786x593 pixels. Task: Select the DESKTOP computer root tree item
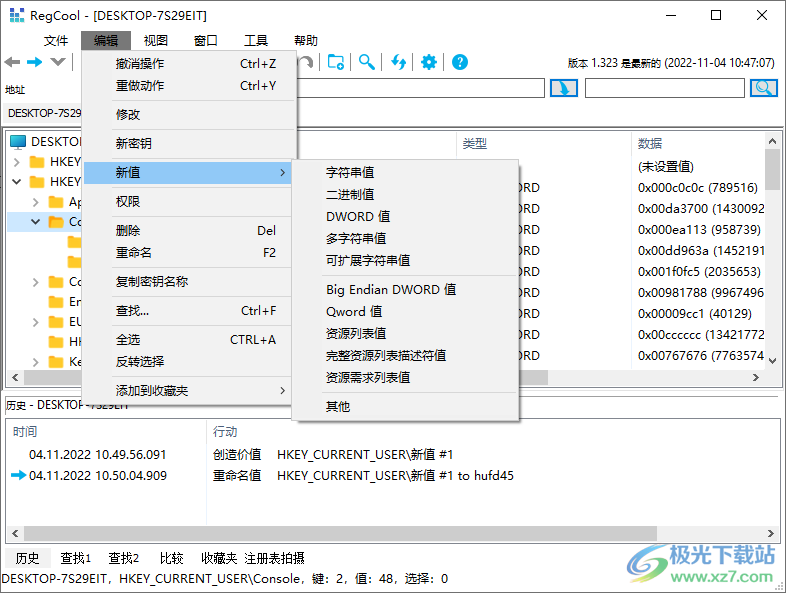(46, 142)
